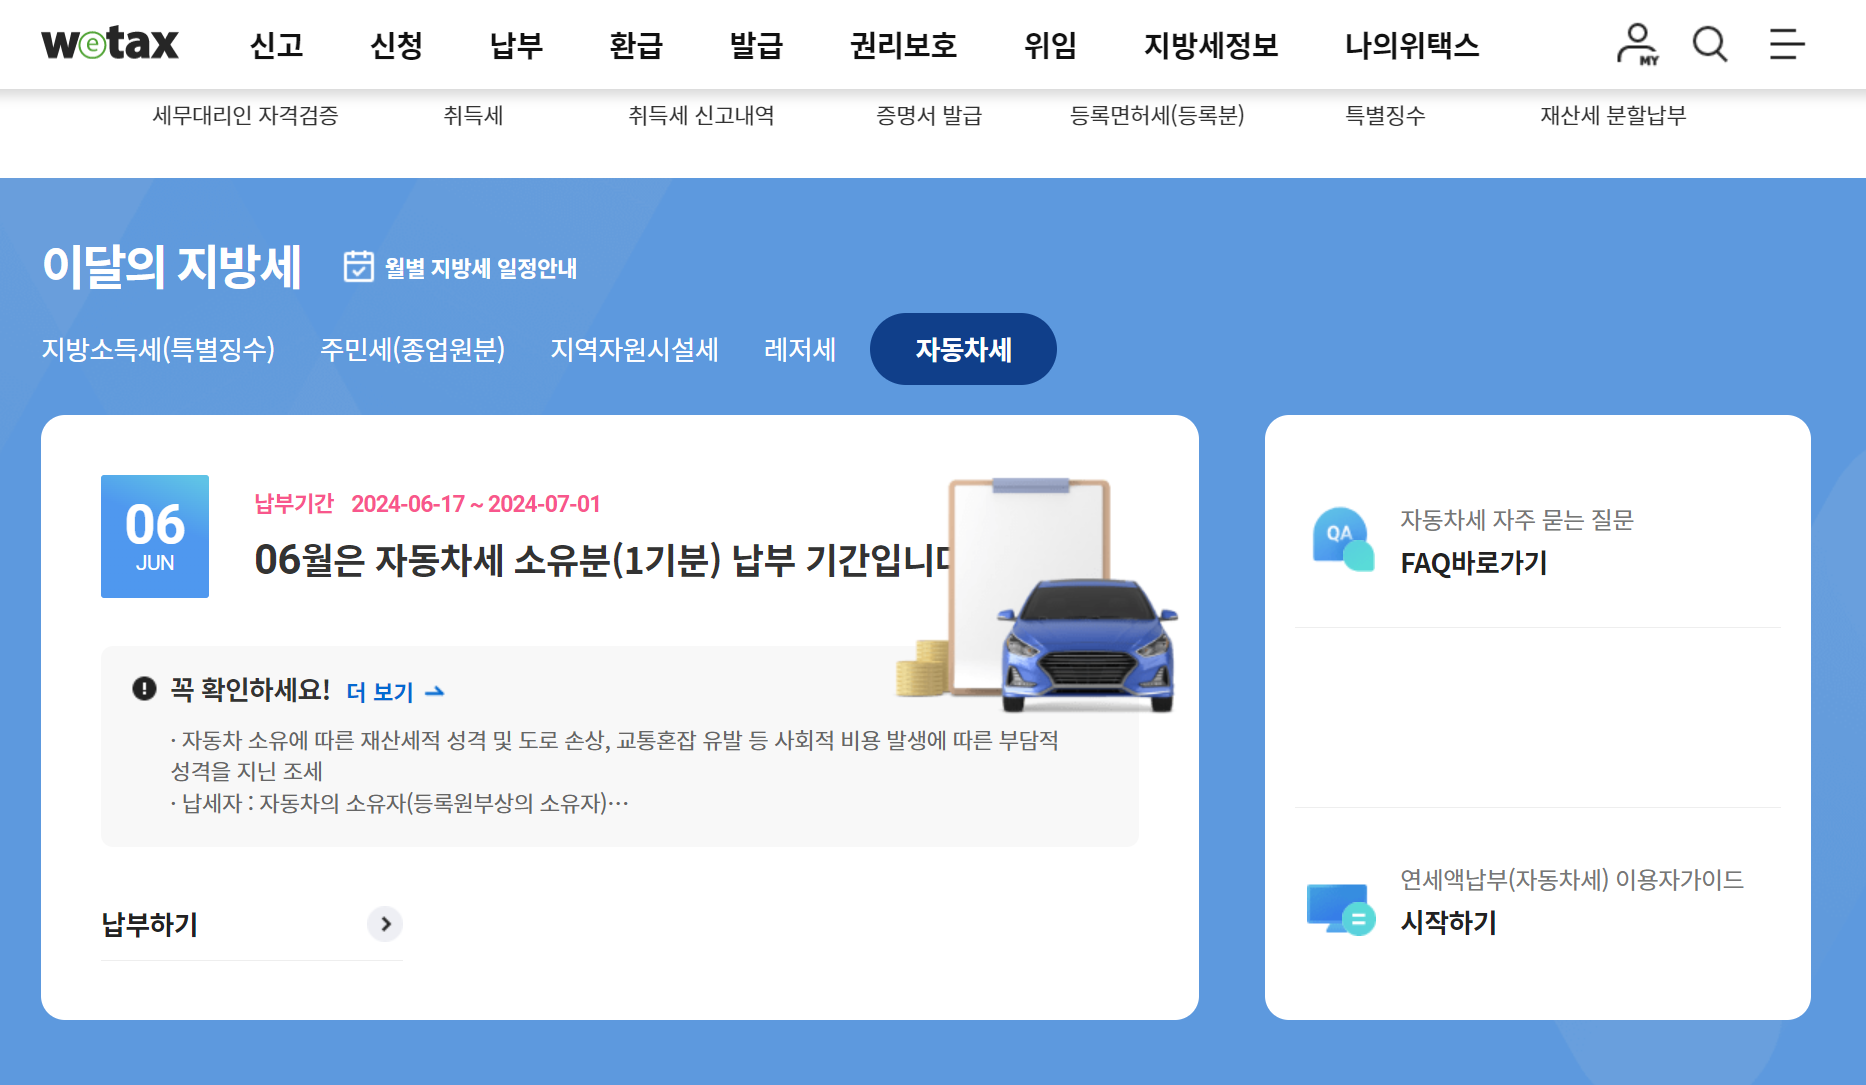Open the 권리보호 menu
1866x1085 pixels.
pyautogui.click(x=903, y=45)
